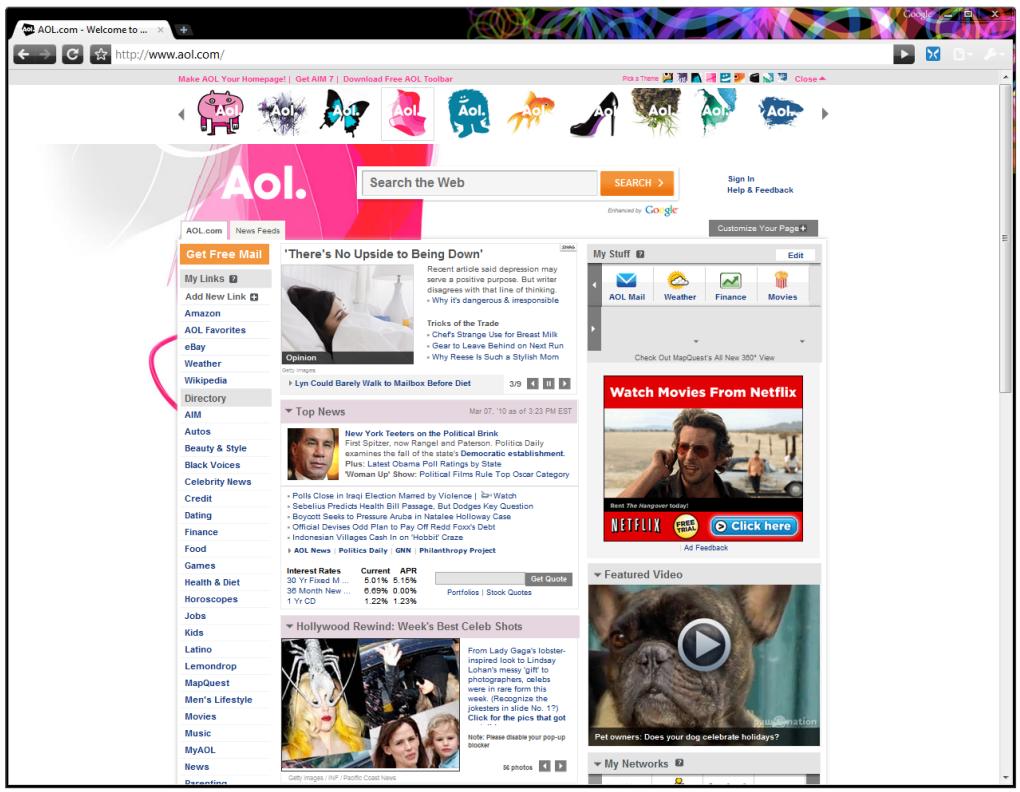Open Make AOL Your Homepage link

click(232, 79)
